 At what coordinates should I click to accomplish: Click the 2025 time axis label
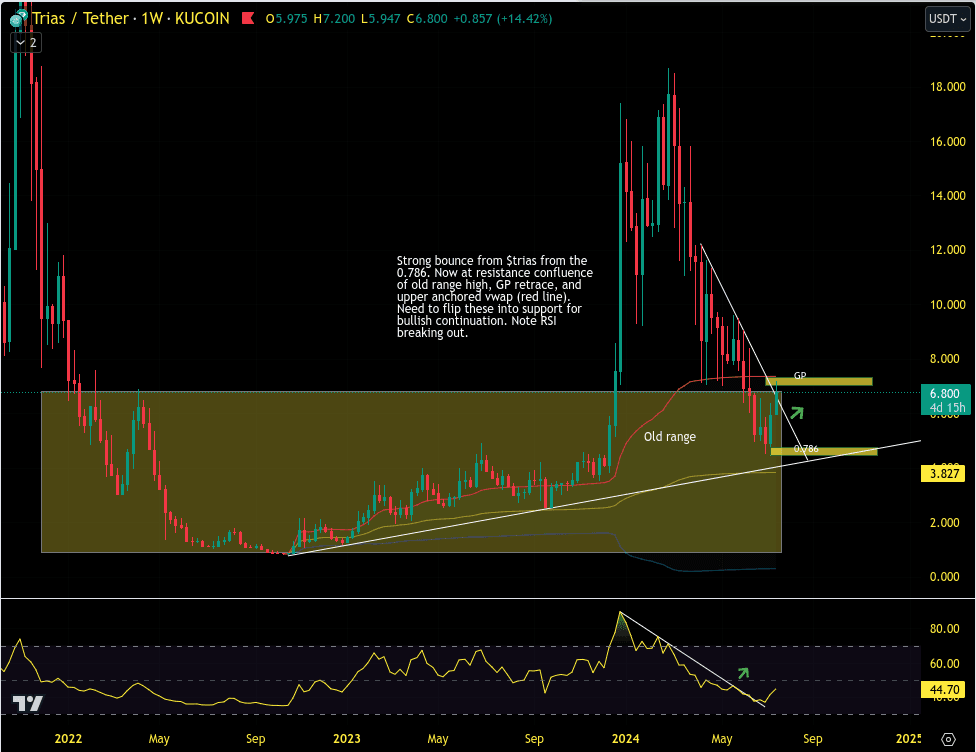pyautogui.click(x=908, y=739)
